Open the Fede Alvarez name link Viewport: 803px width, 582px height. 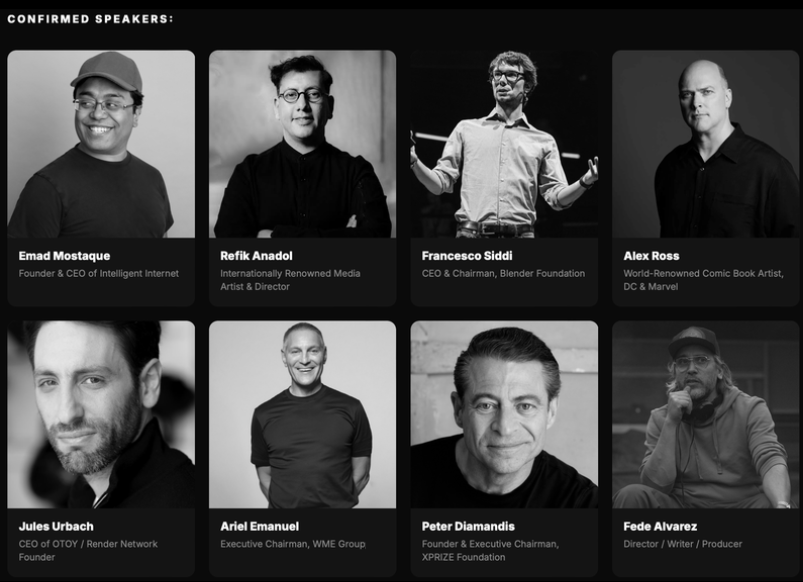660,526
